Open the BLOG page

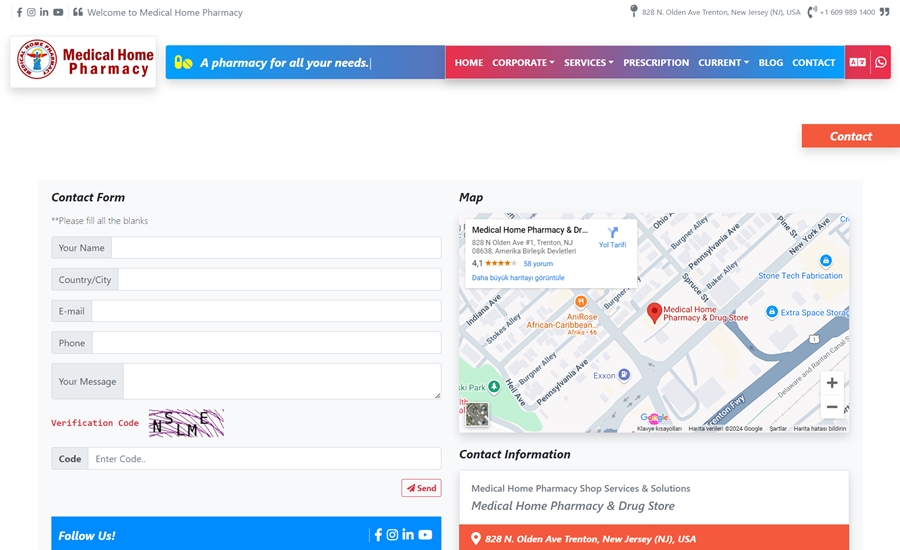tap(770, 62)
